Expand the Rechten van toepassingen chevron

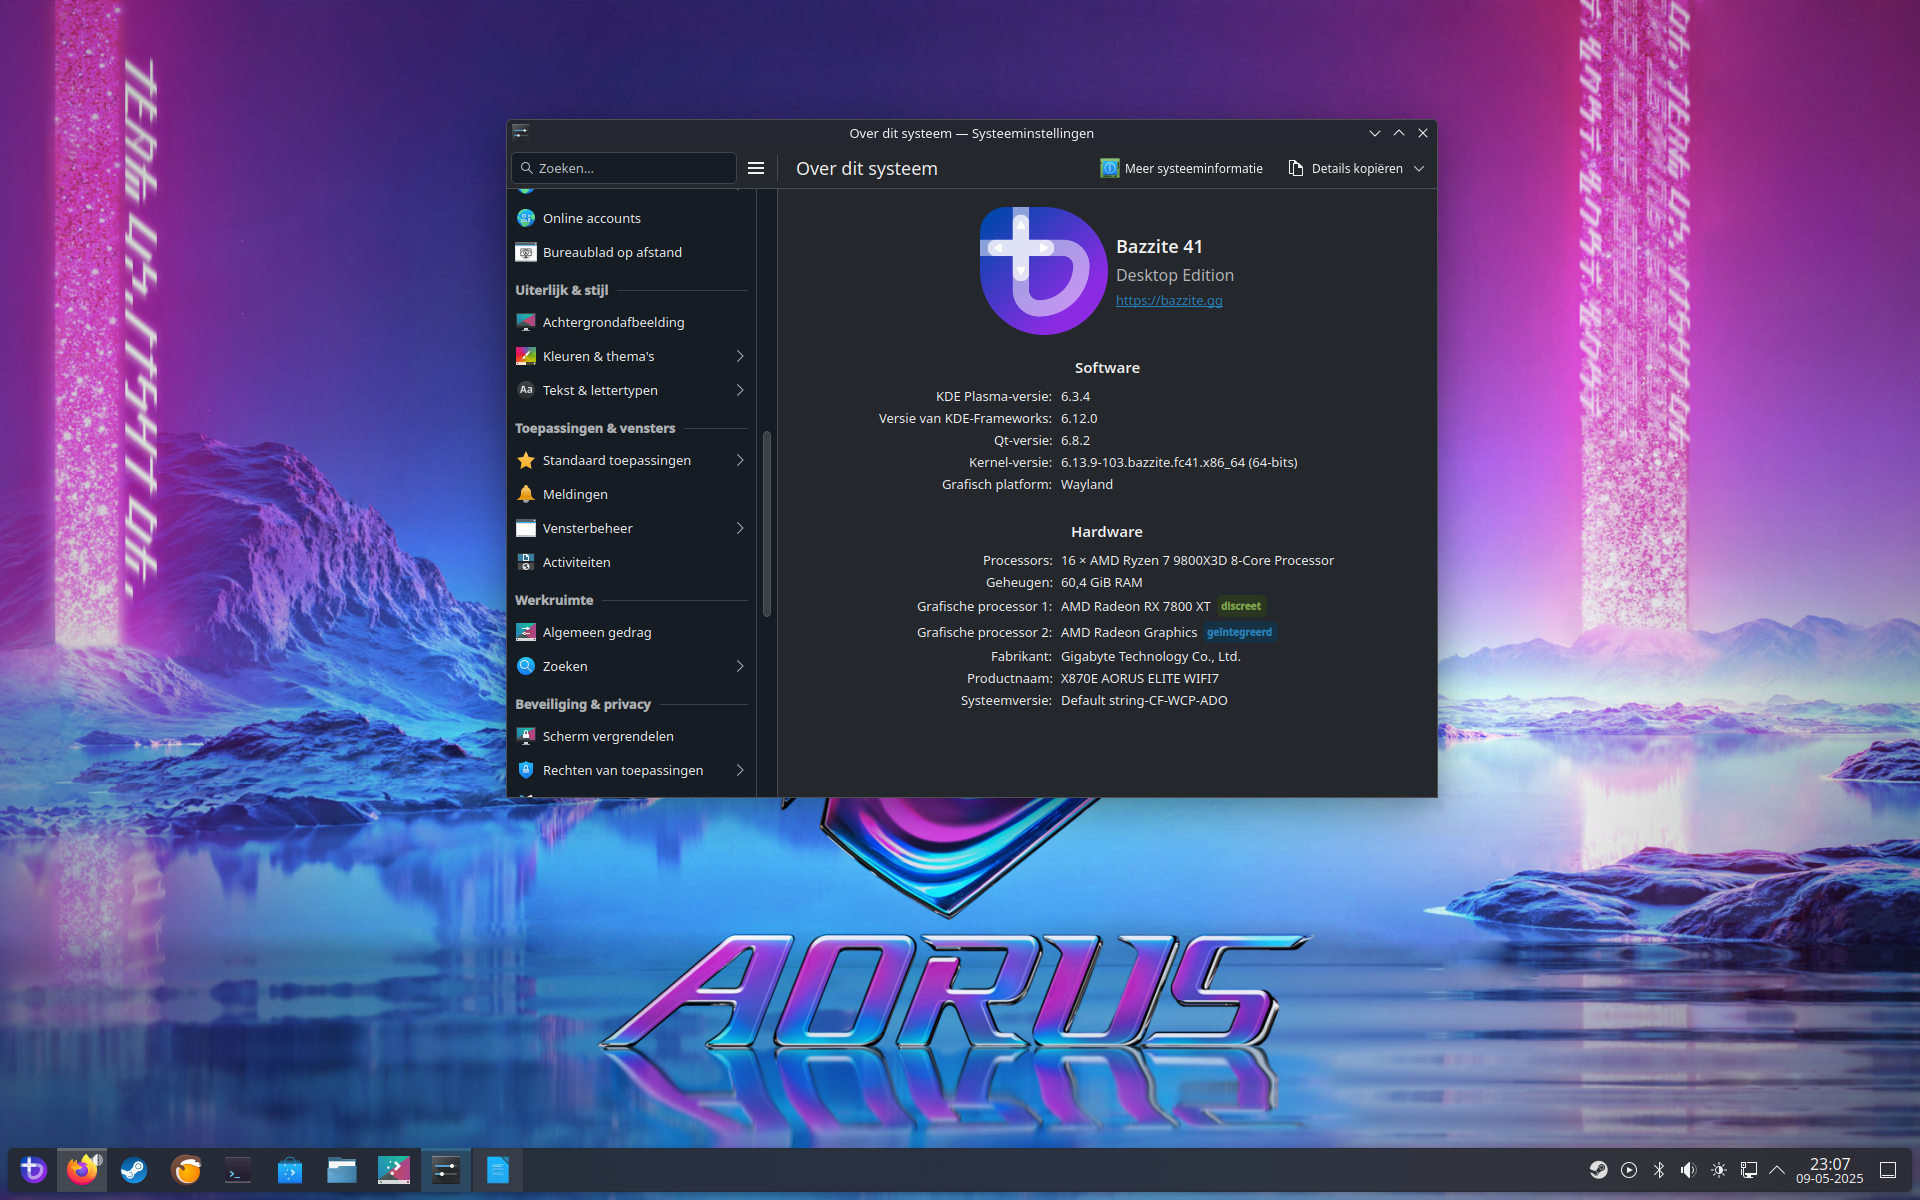coord(740,770)
